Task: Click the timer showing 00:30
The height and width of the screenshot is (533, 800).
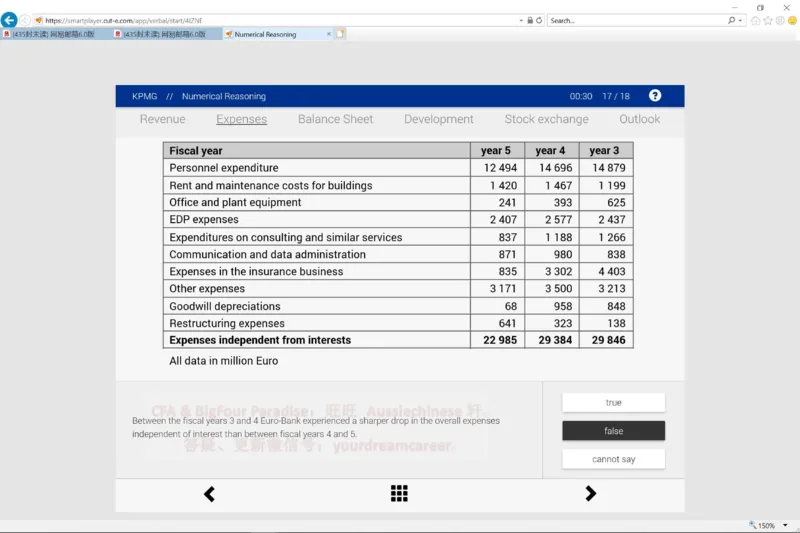Action: coord(581,96)
